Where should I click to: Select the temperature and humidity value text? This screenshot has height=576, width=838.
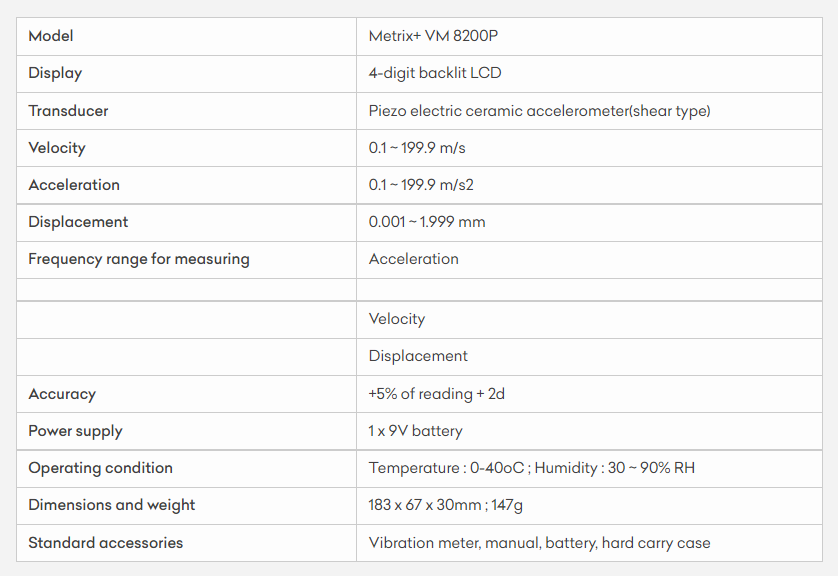pyautogui.click(x=531, y=468)
